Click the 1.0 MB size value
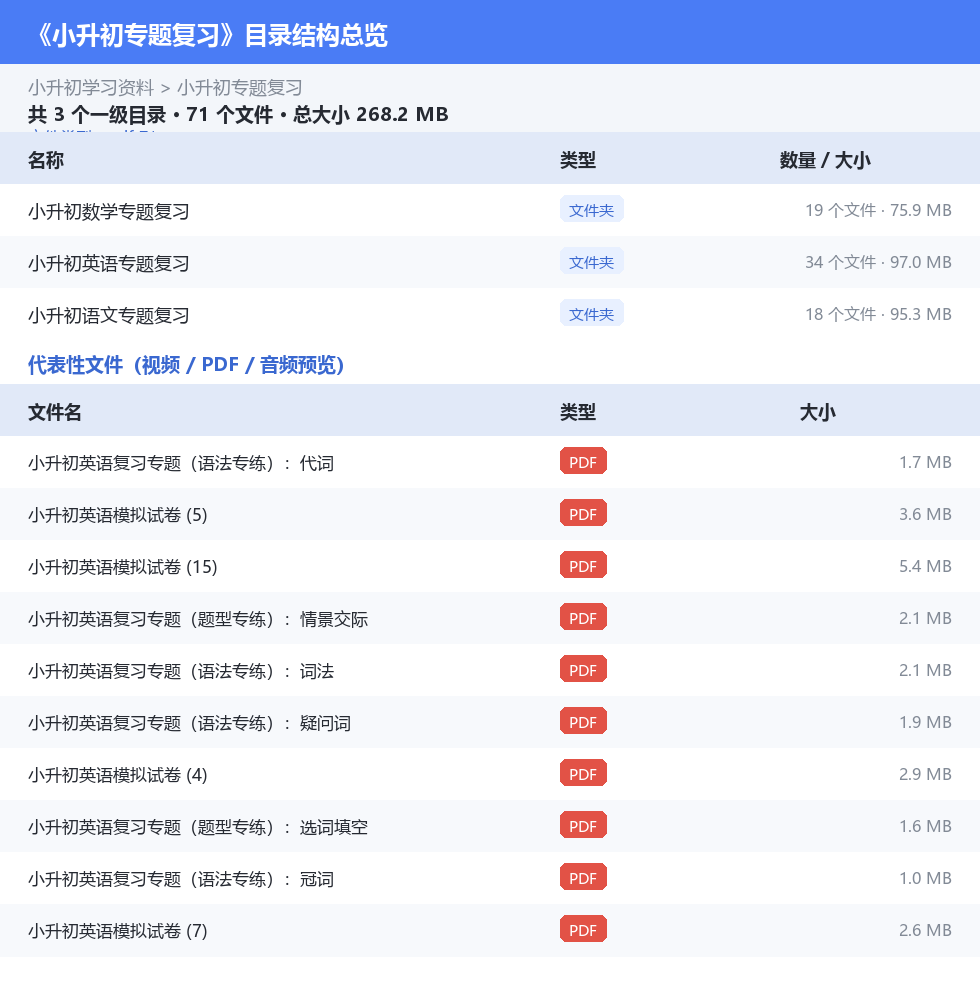The height and width of the screenshot is (988, 980). (x=925, y=878)
